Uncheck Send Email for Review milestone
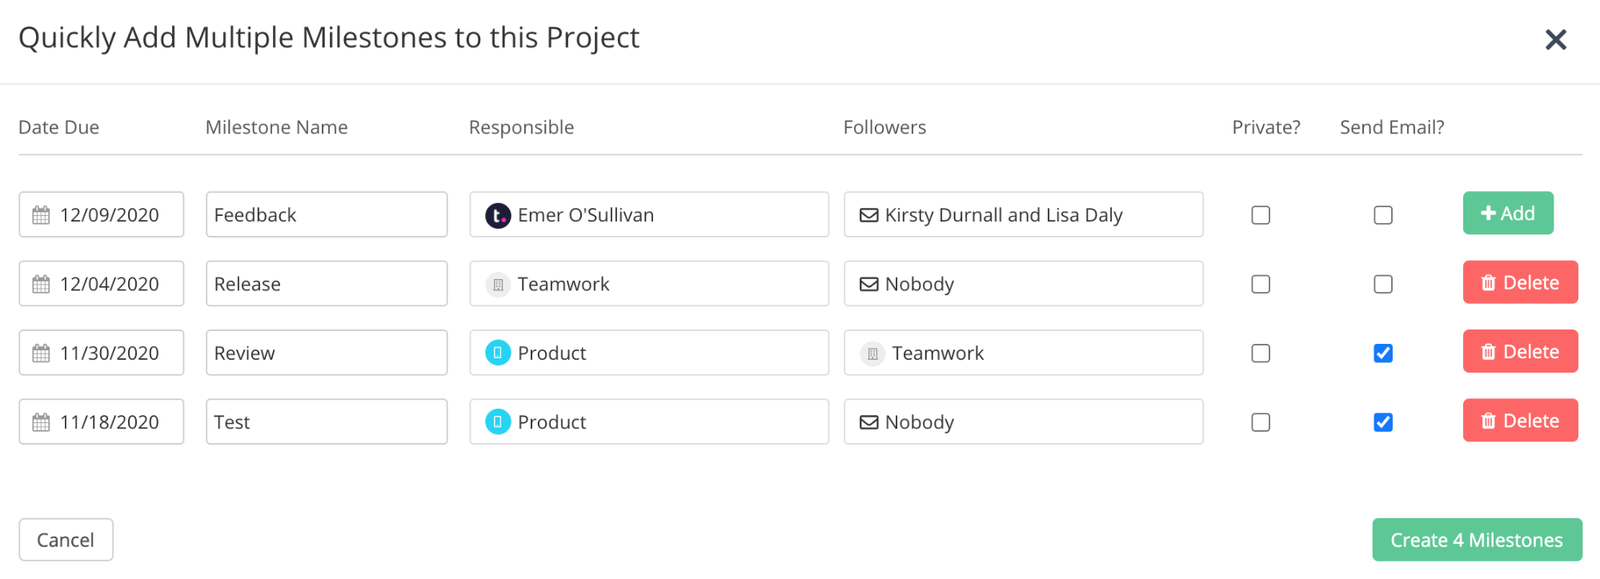 pyautogui.click(x=1383, y=353)
